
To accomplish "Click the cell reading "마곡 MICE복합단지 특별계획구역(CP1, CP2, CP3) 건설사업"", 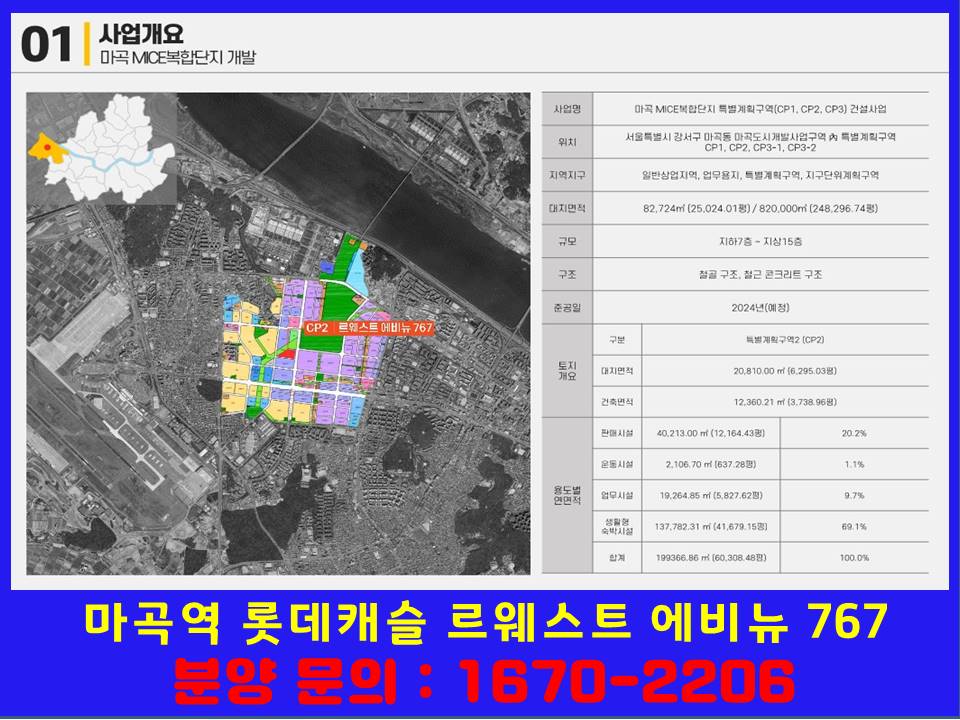I will [x=760, y=109].
